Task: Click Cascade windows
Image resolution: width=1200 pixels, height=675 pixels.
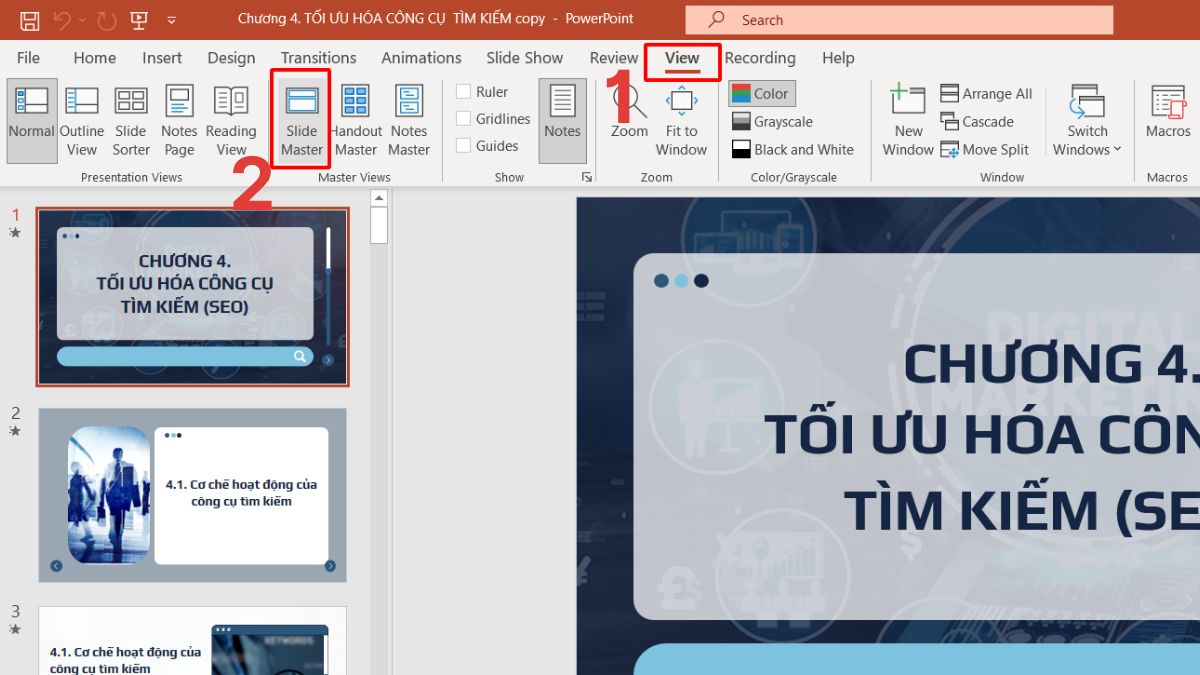Action: click(x=977, y=122)
